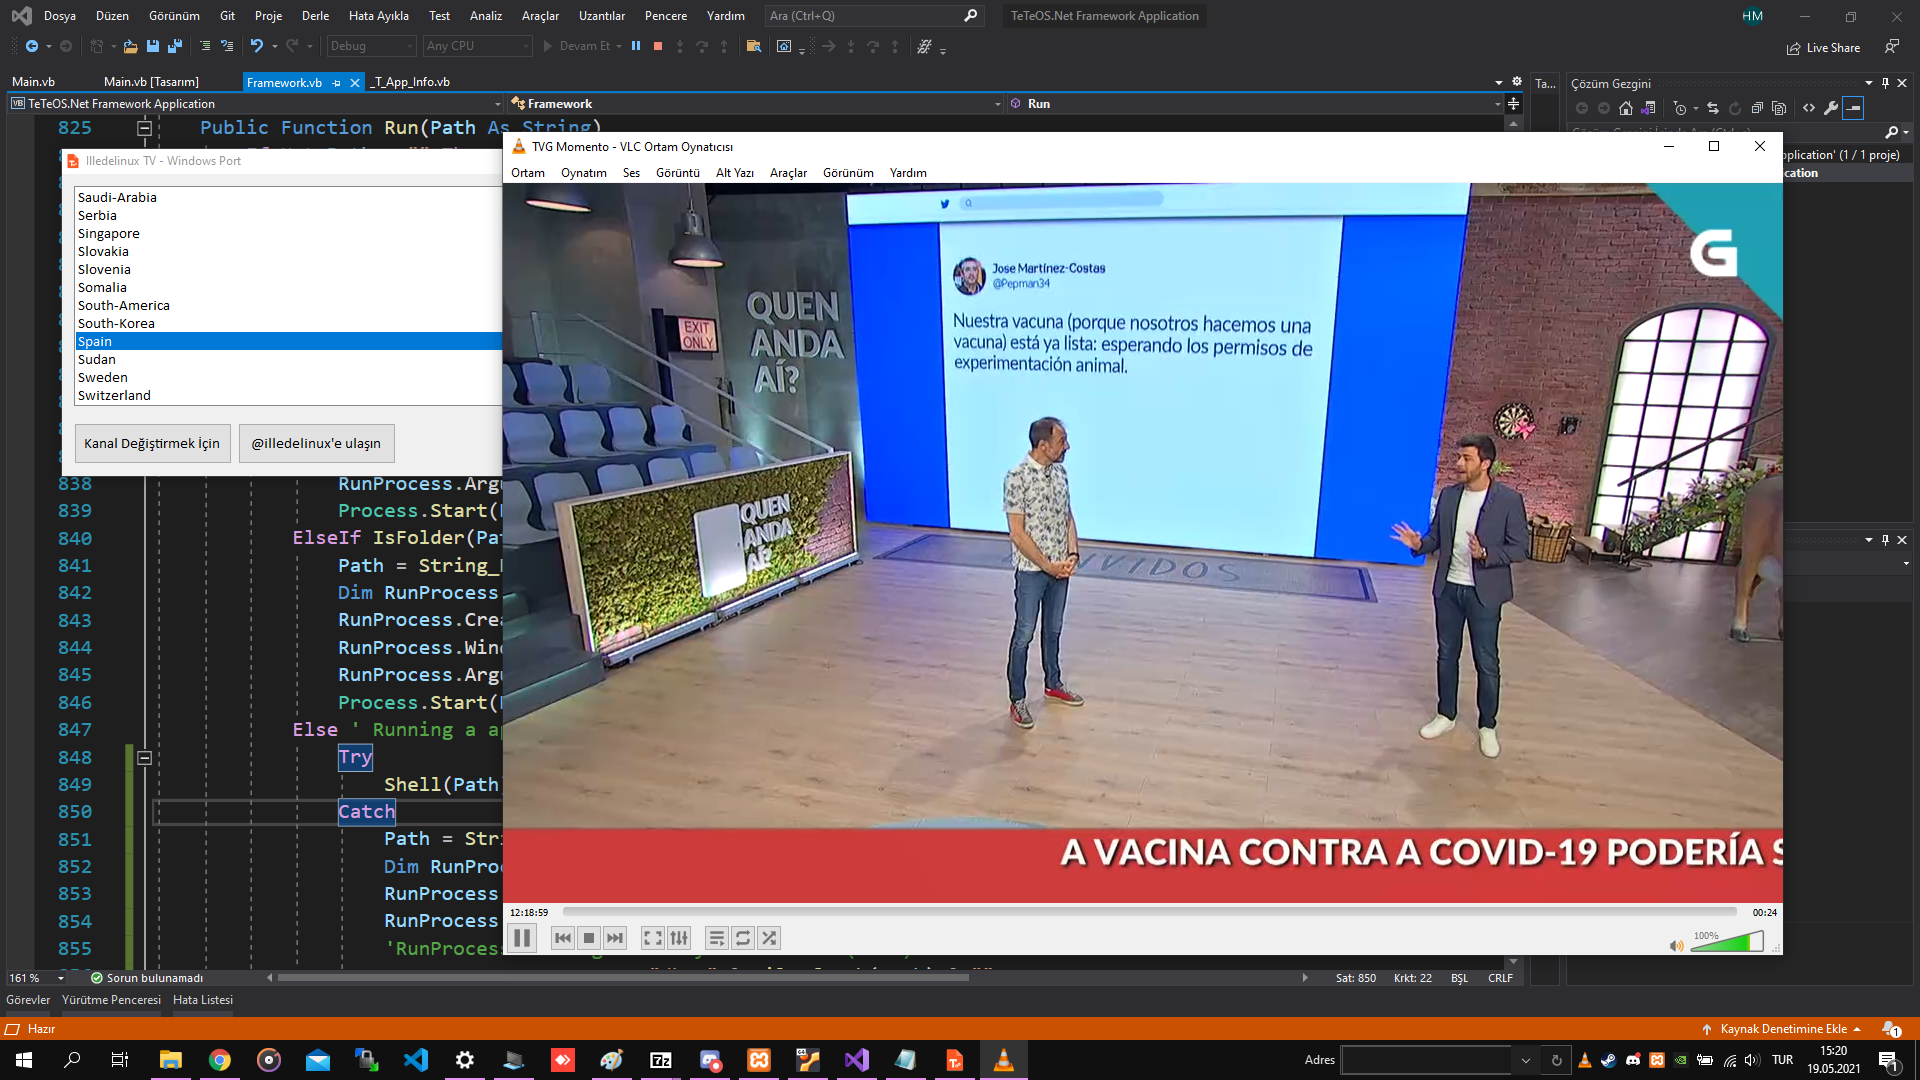This screenshot has width=1920, height=1080.
Task: Click the VLC seek progress bar
Action: 1150,912
